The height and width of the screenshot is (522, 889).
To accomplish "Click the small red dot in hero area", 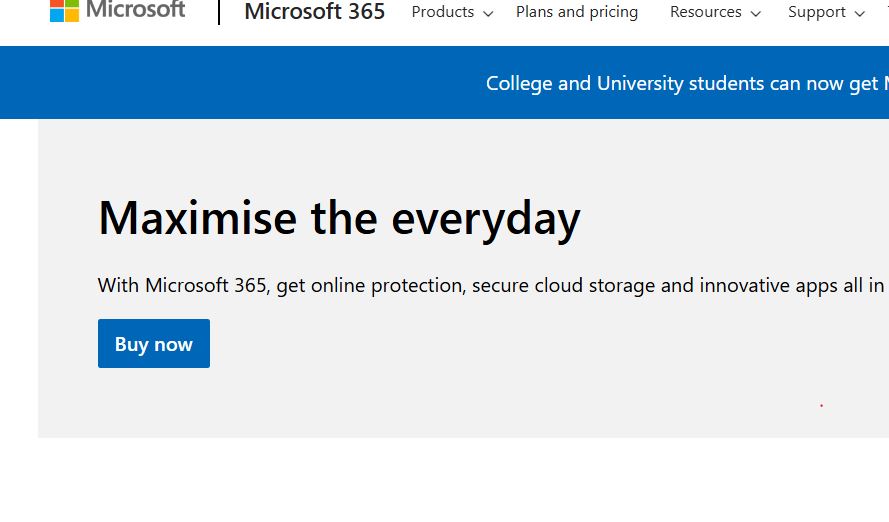I will pyautogui.click(x=821, y=405).
